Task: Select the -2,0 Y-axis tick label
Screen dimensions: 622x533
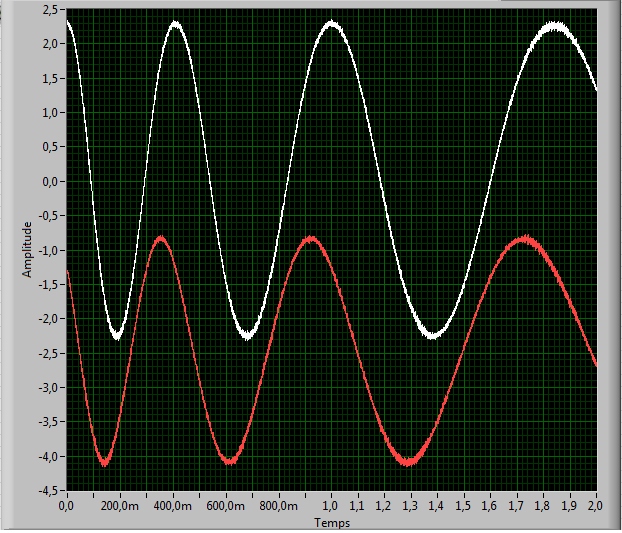Action: (48, 319)
